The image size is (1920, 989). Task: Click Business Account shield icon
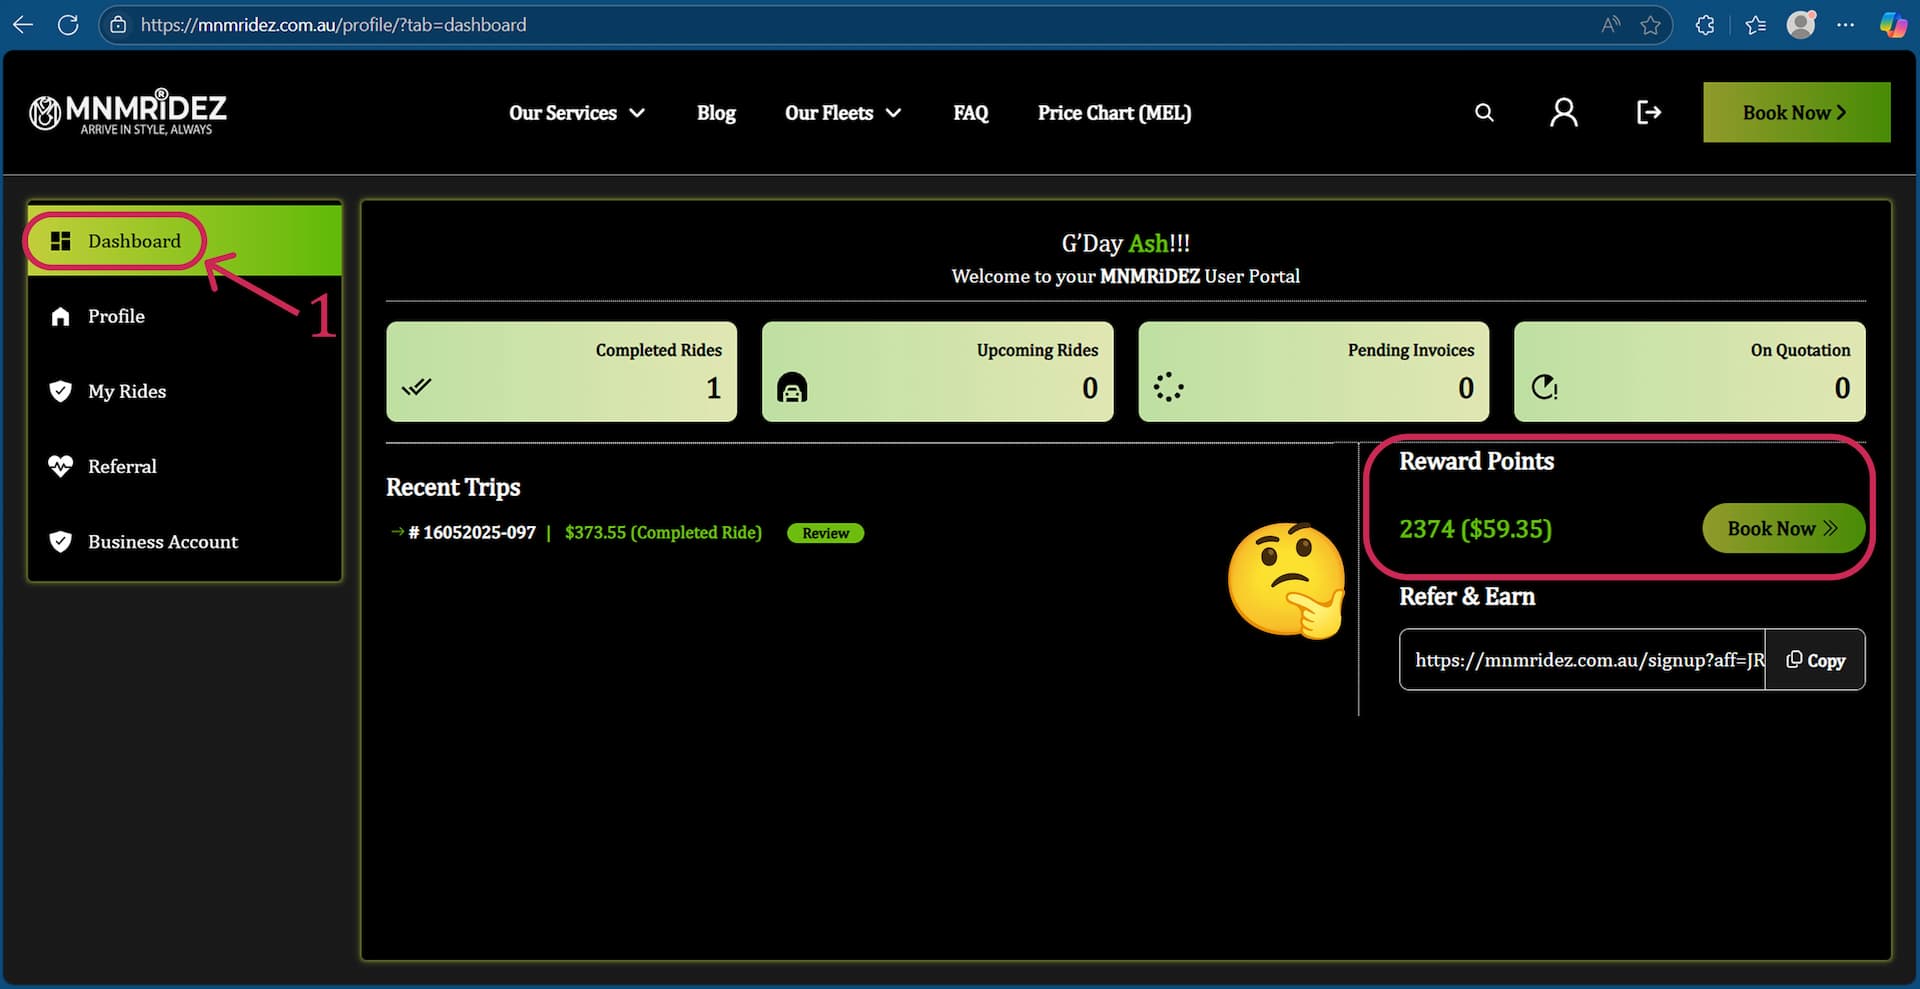(61, 541)
